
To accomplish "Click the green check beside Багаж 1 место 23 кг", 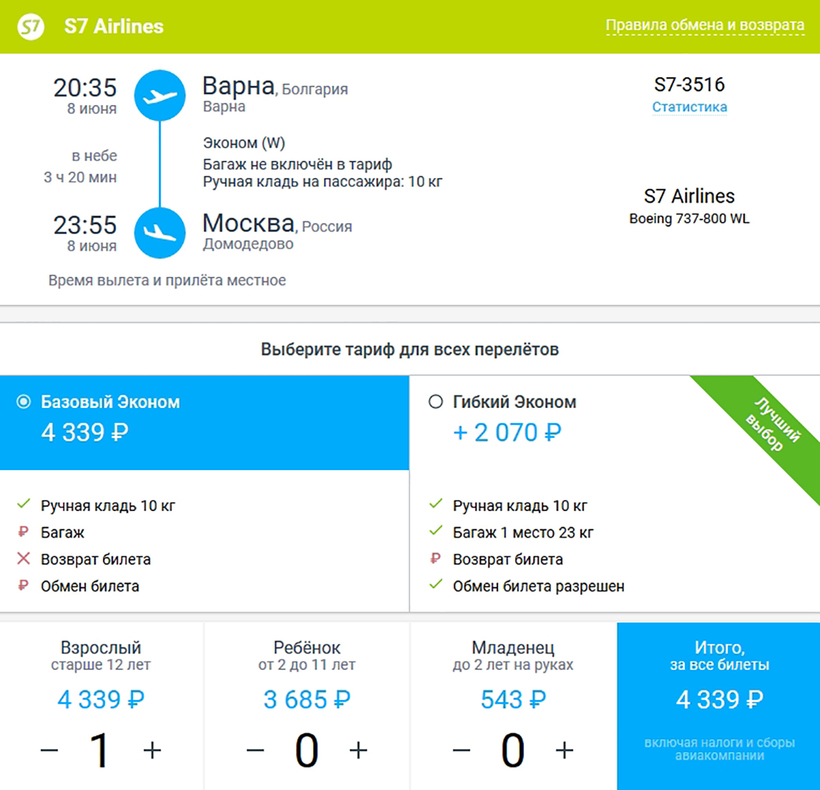I will pos(436,531).
